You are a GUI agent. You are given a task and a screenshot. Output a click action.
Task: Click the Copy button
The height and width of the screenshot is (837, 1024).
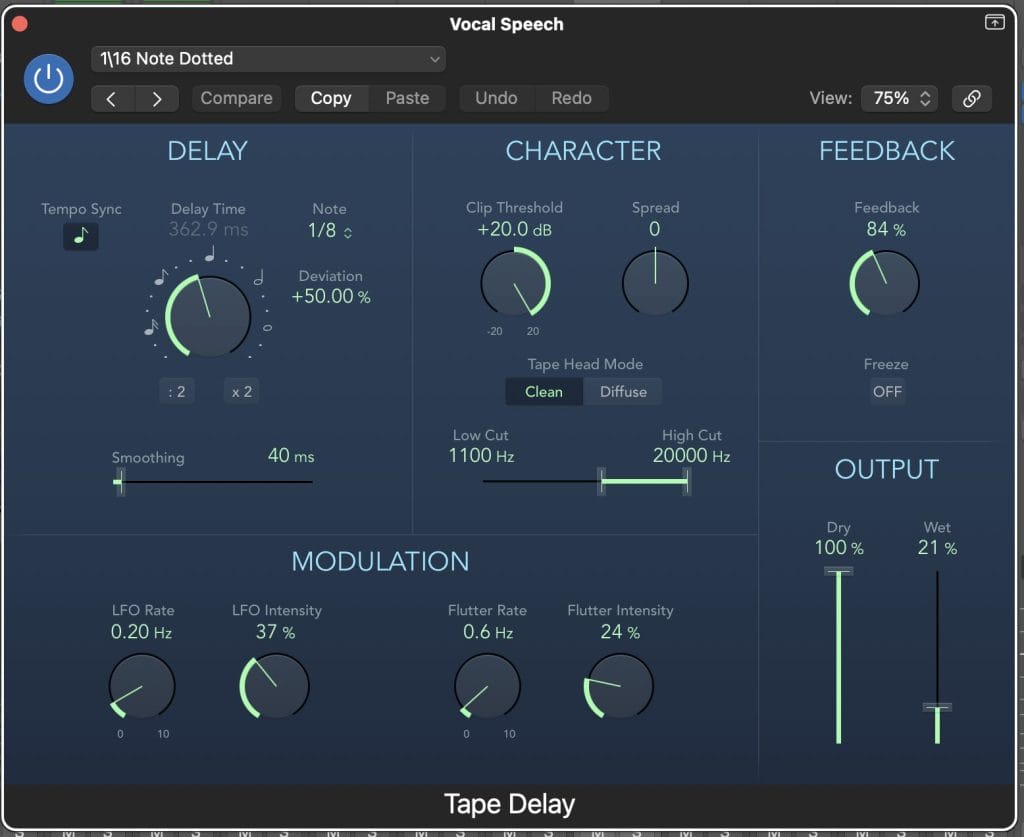tap(331, 98)
